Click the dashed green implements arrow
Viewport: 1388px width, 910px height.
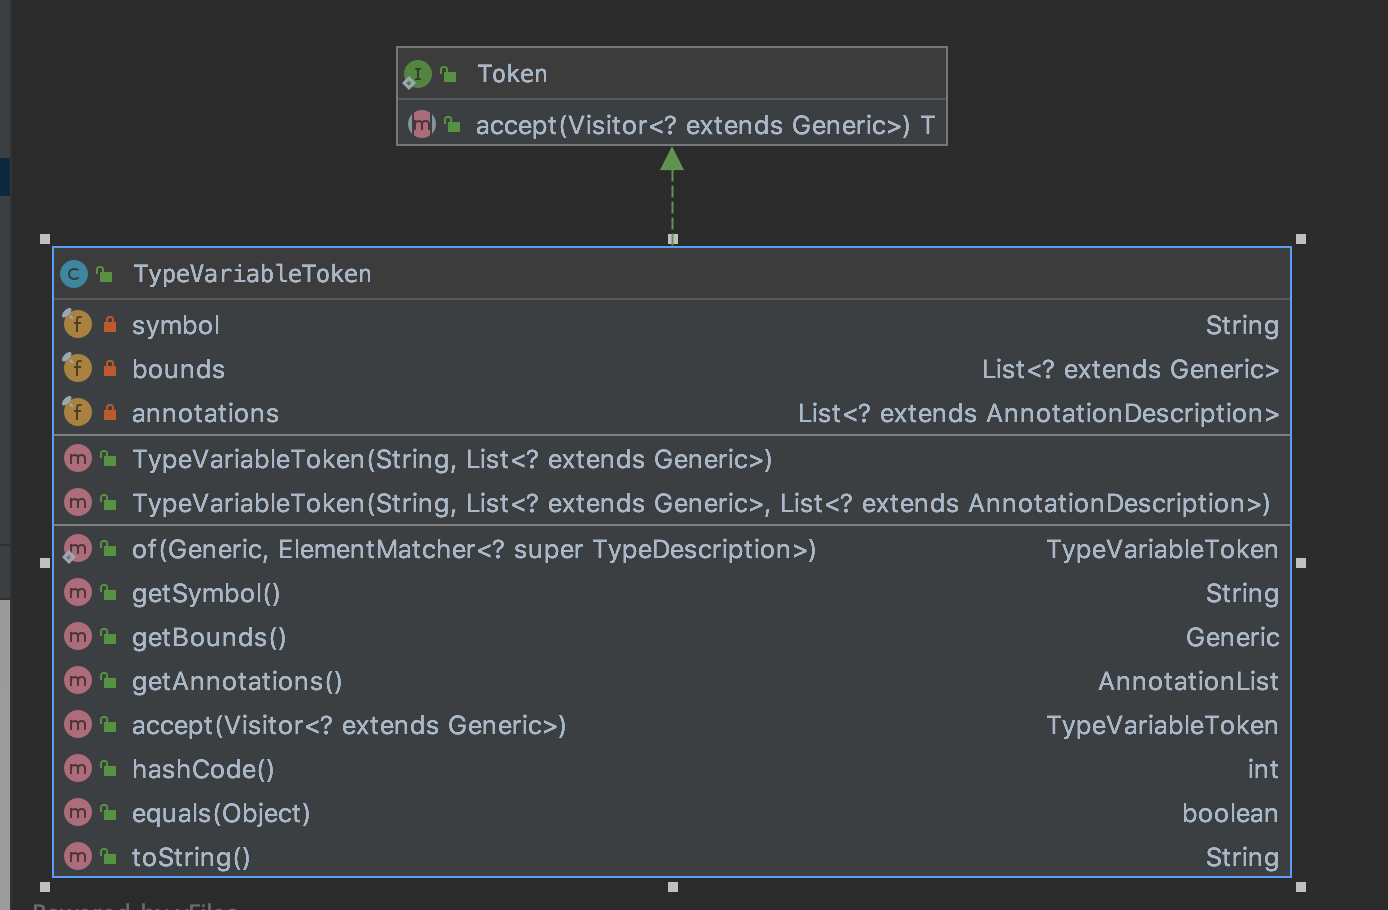(672, 195)
